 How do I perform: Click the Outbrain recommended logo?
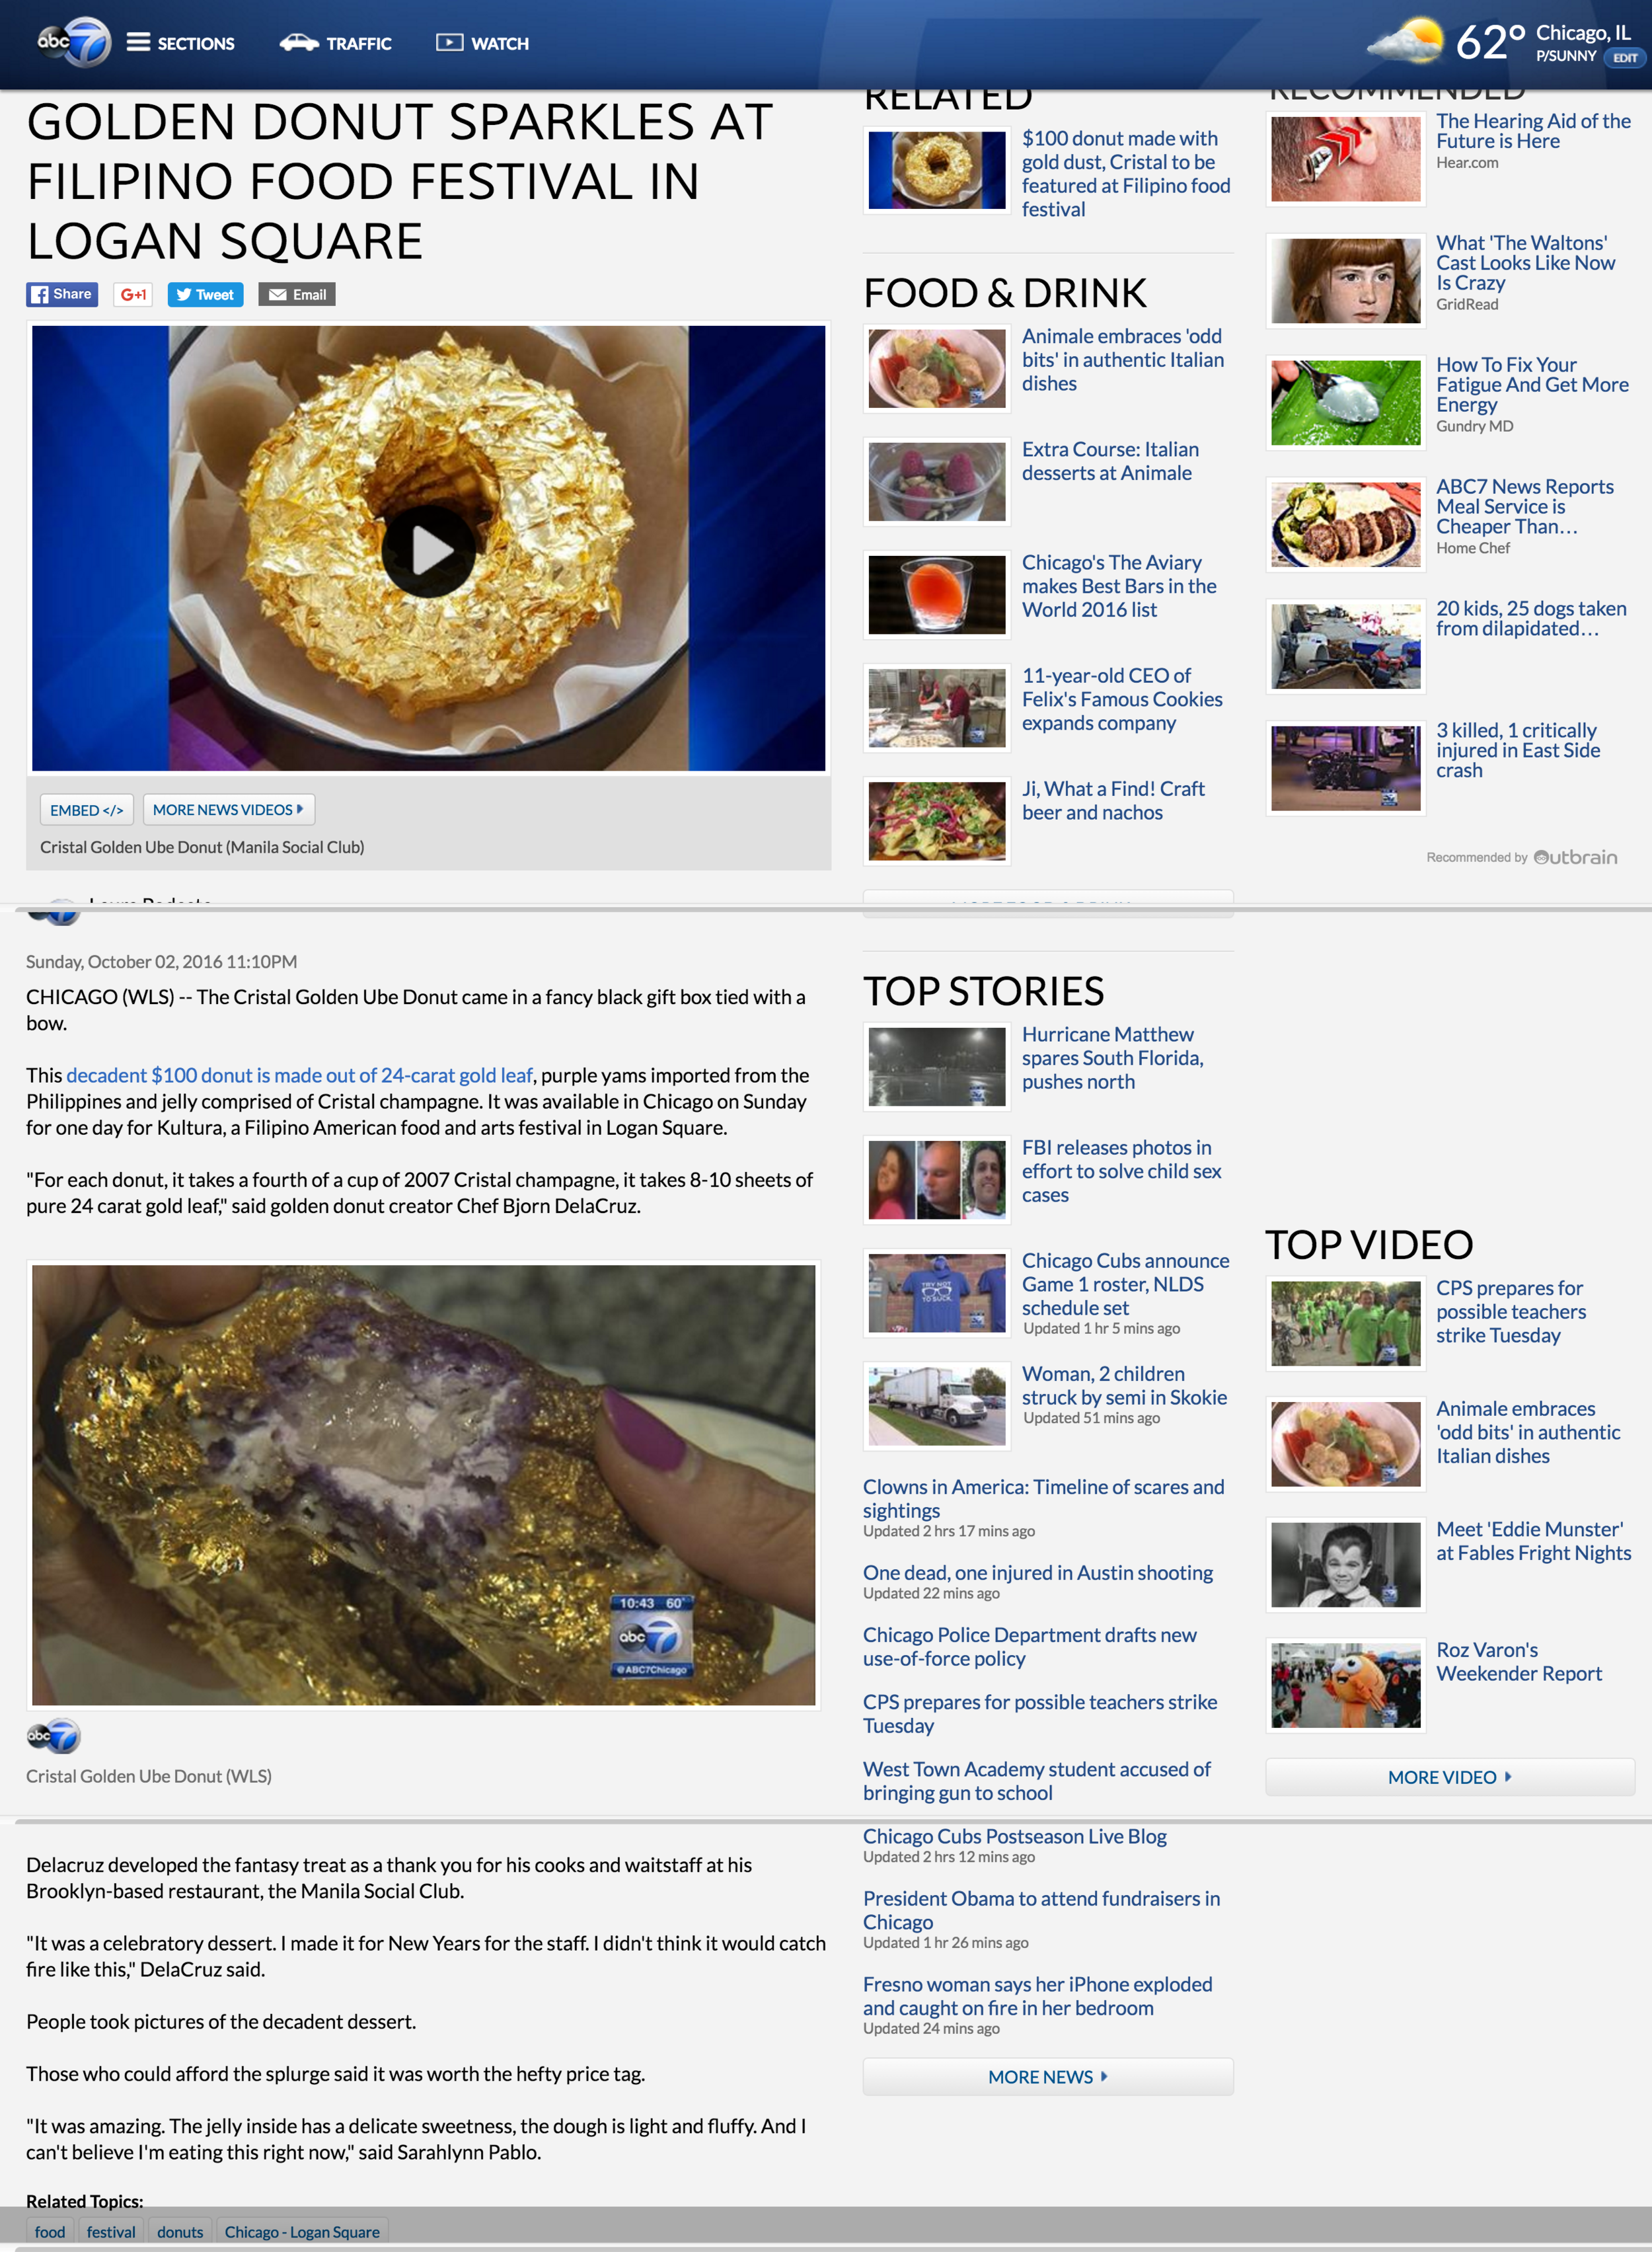[x=1576, y=857]
